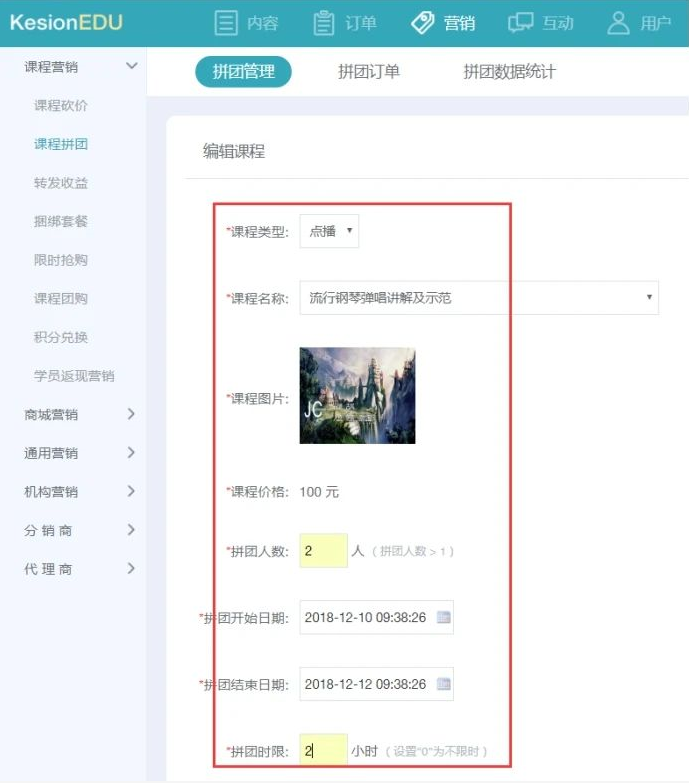Viewport: 689px width, 783px height.
Task: Click the 内容 document icon in top bar
Action: pyautogui.click(x=227, y=22)
